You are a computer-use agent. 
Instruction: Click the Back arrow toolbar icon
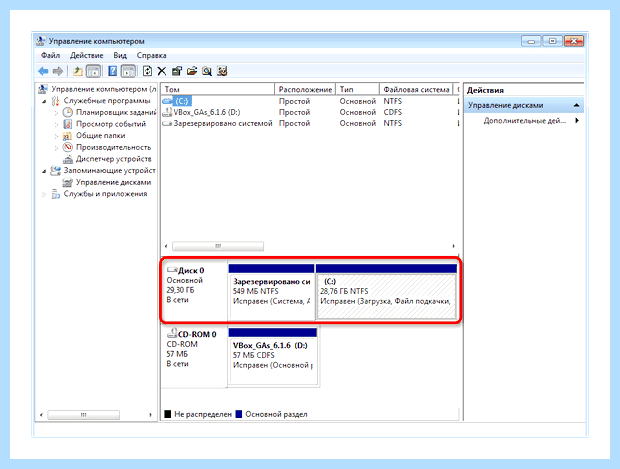[43, 71]
